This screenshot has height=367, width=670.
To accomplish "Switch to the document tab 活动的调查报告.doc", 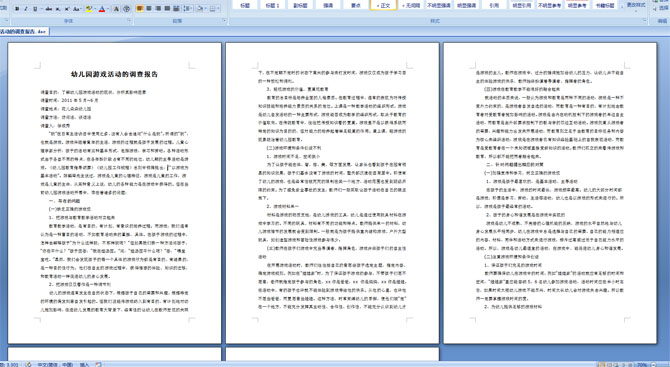I will point(24,32).
